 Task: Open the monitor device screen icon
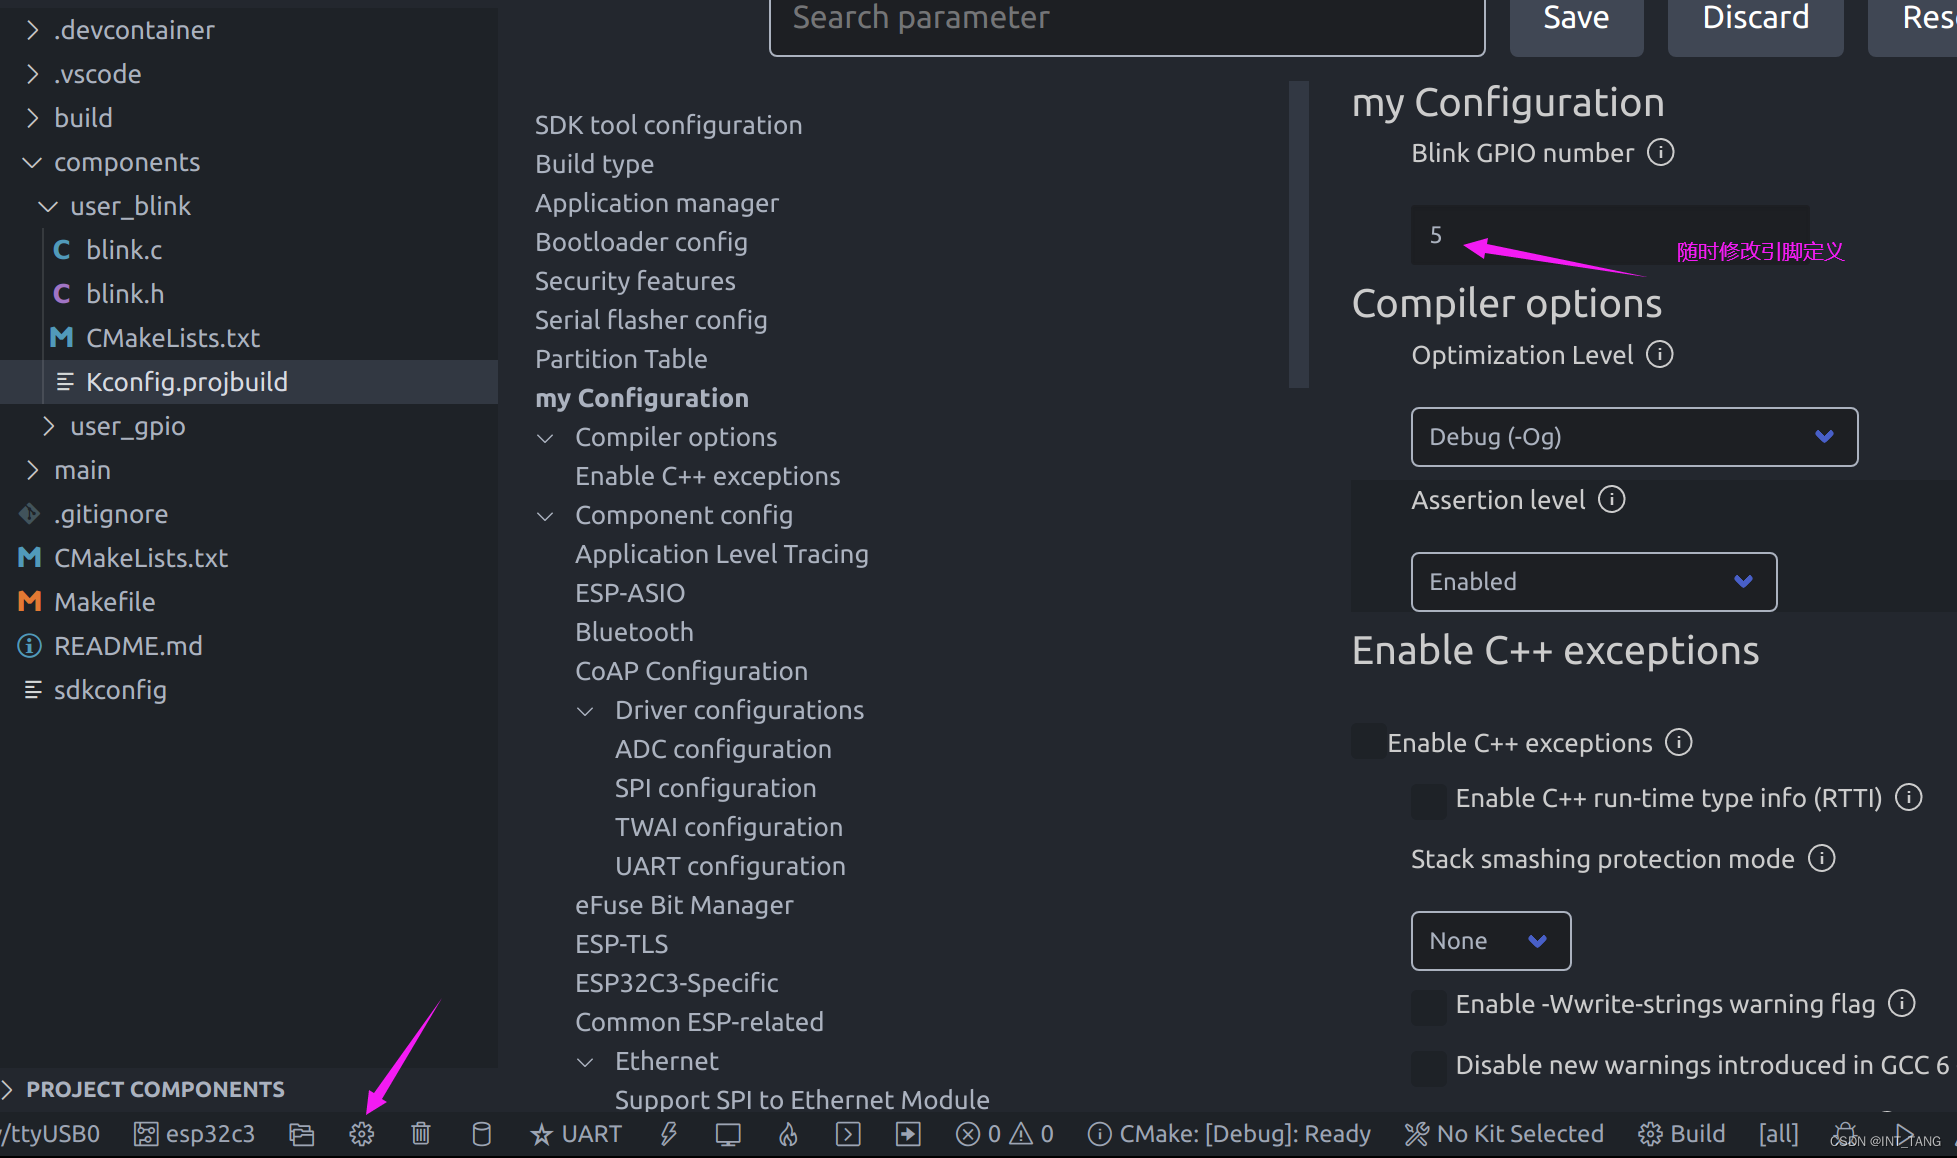tap(728, 1134)
